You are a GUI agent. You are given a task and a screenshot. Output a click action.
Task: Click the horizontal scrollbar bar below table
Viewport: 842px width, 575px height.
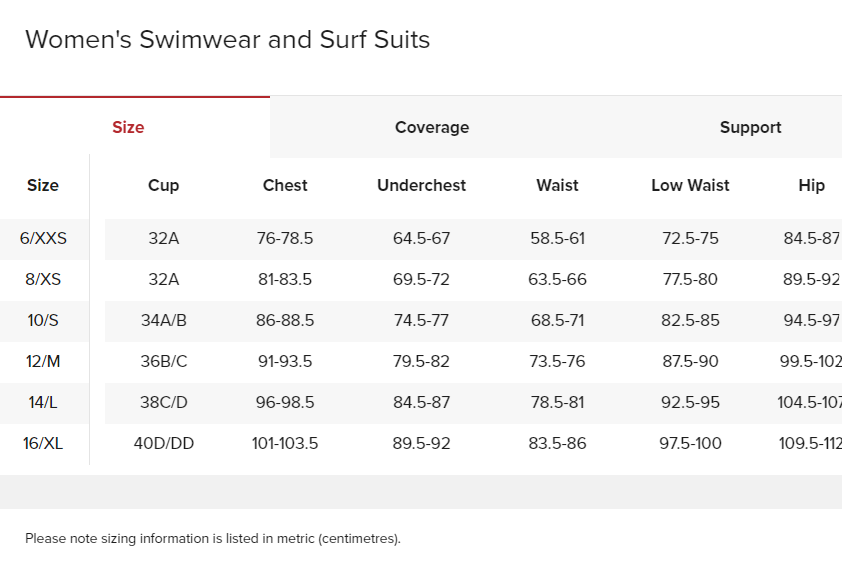coord(421,492)
